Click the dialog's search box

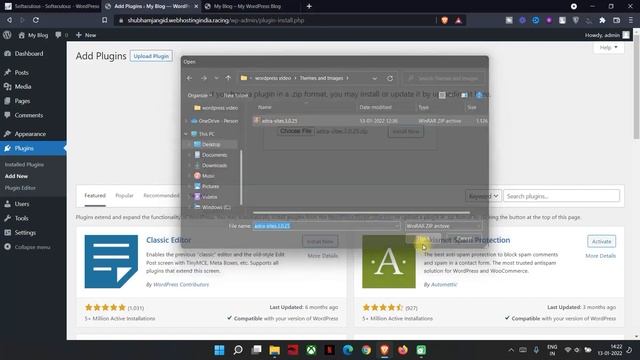tap(443, 78)
